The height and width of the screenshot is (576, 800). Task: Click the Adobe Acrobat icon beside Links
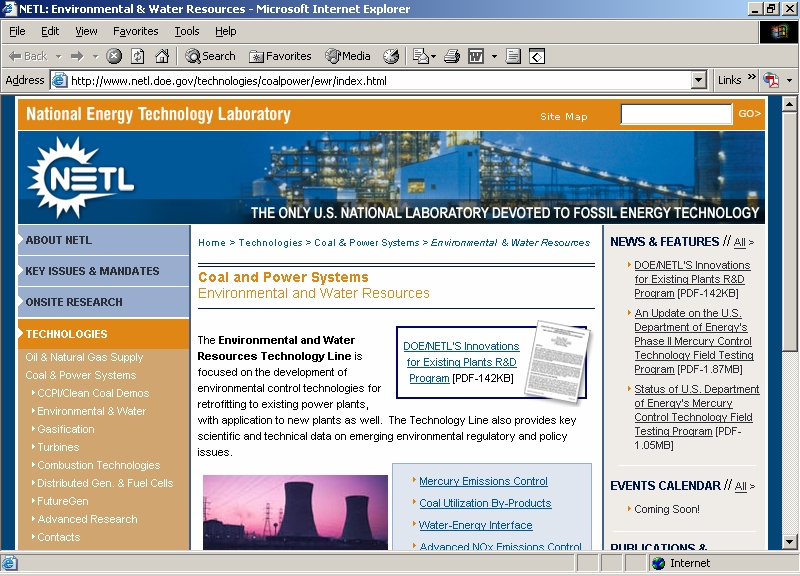pos(771,80)
